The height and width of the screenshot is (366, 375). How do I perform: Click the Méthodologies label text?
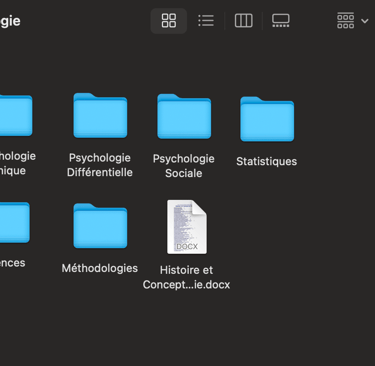point(100,268)
